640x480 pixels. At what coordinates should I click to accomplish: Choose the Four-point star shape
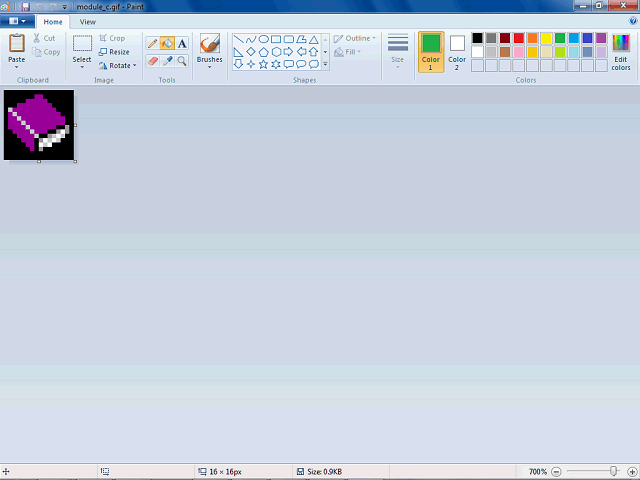251,64
